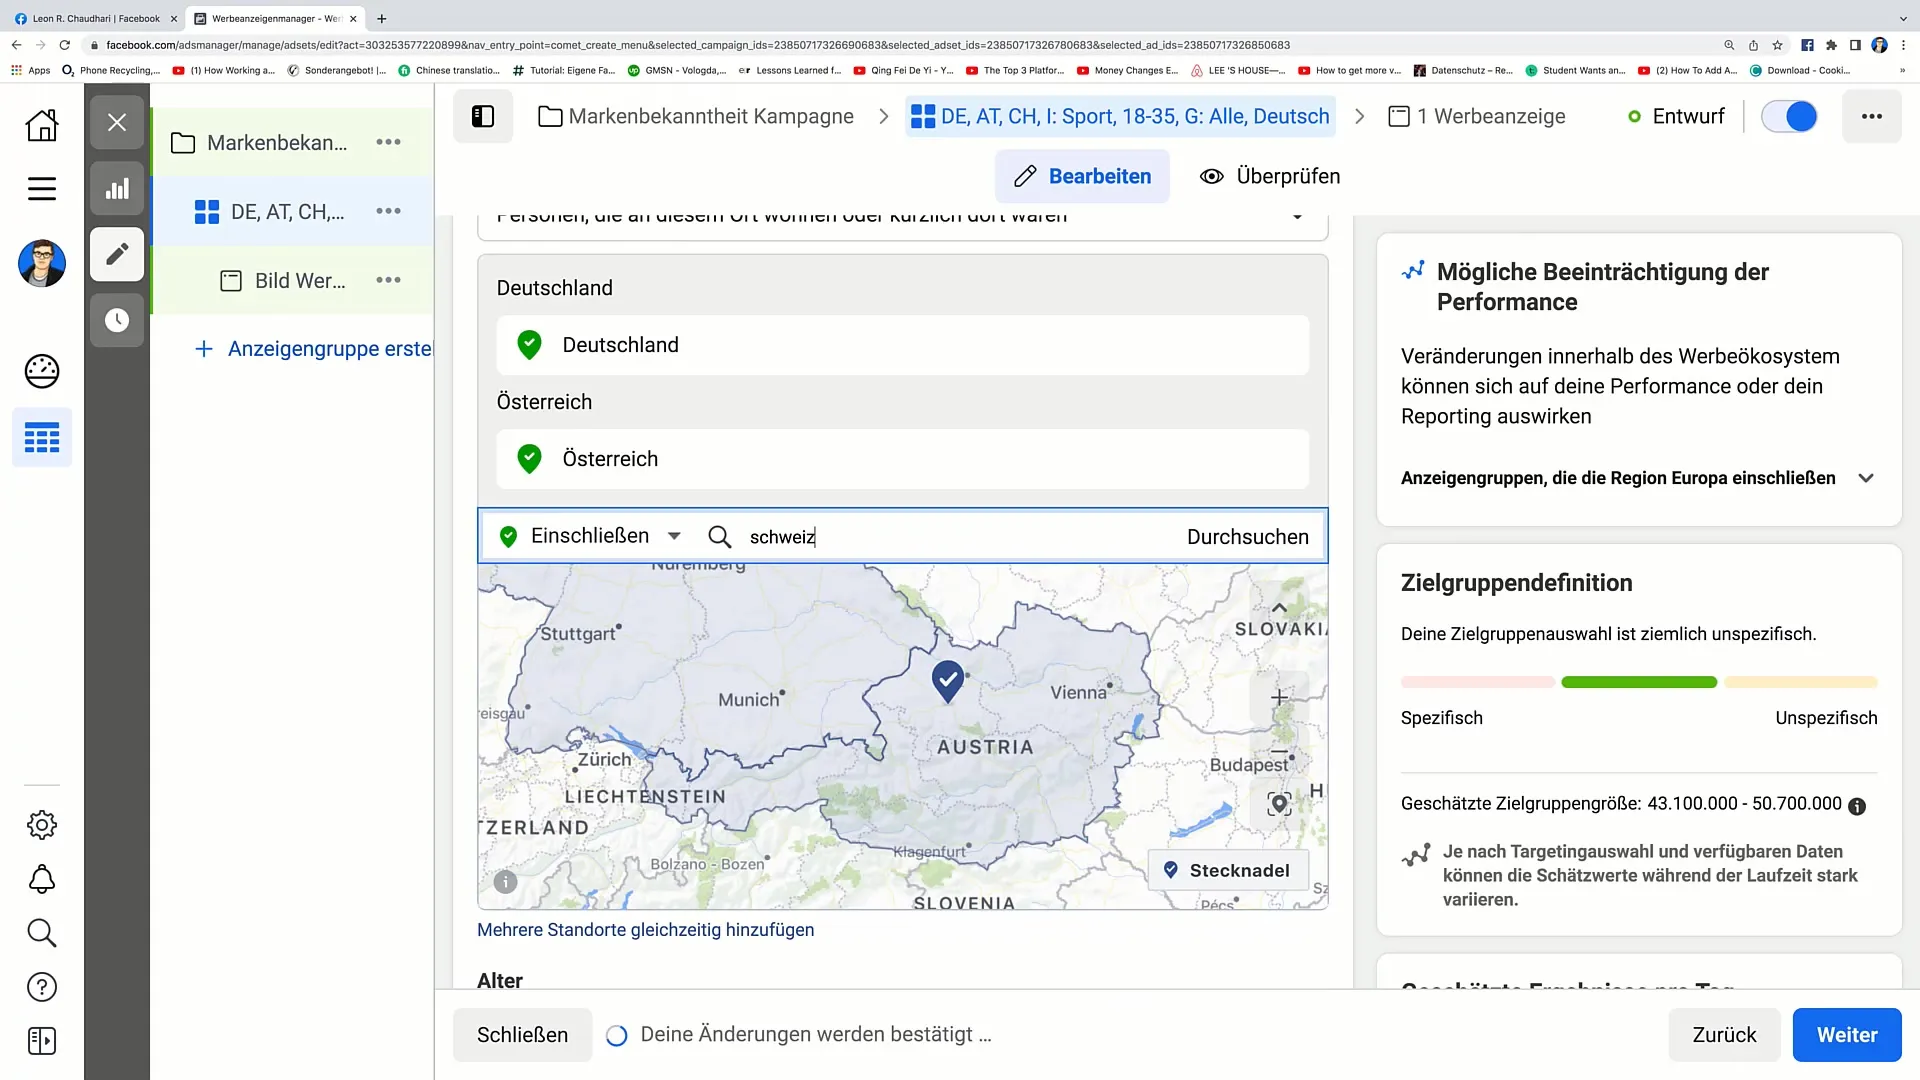Bookmark this page with the star icon
1920x1080 pixels.
1777,45
